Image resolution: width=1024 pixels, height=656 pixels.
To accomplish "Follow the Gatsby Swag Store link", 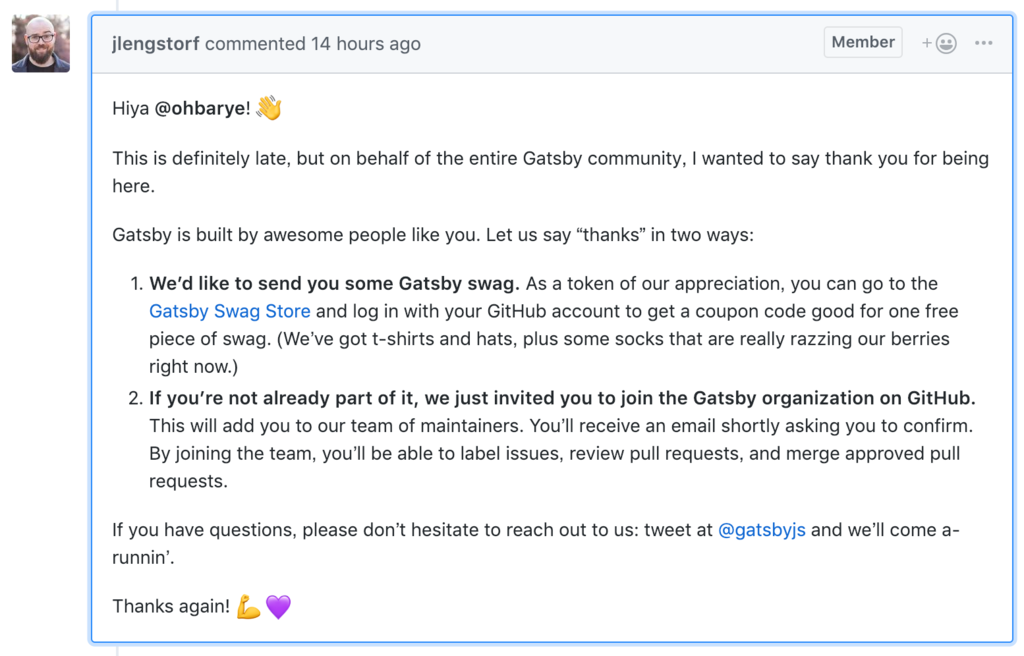I will (x=230, y=312).
